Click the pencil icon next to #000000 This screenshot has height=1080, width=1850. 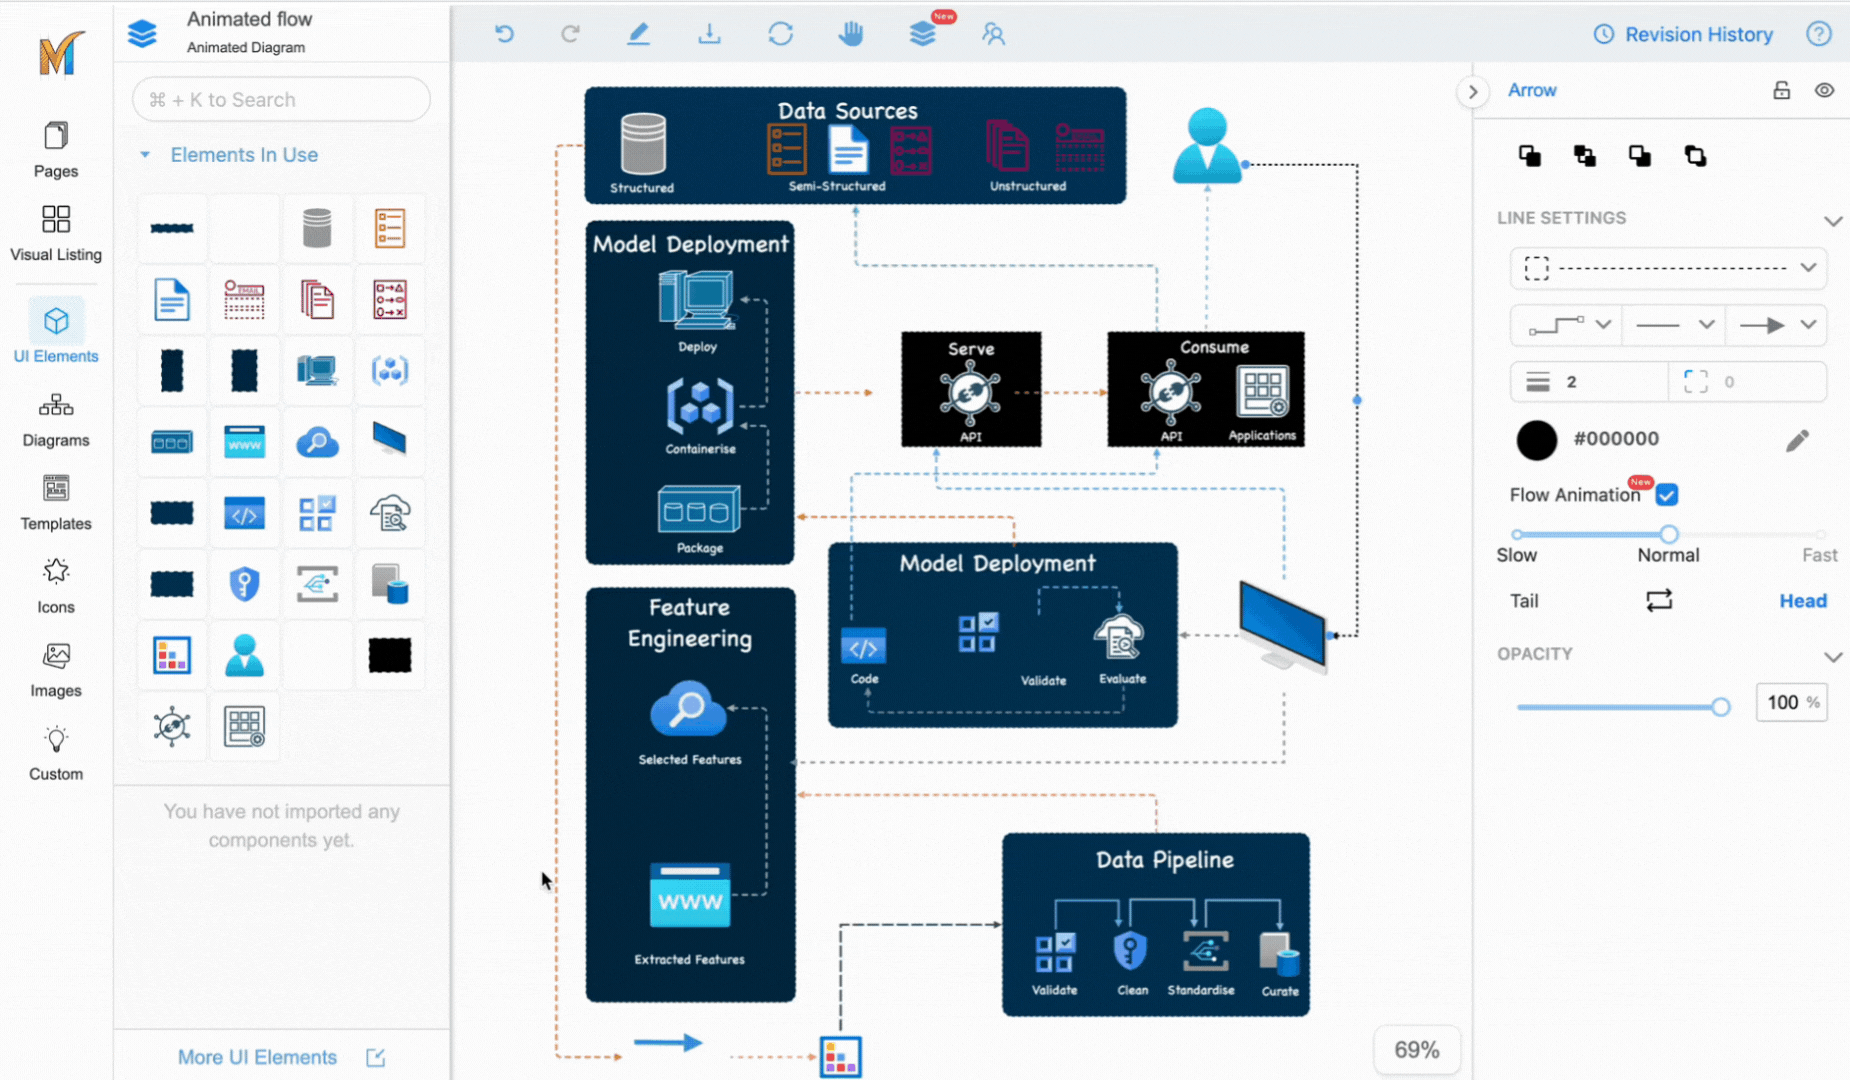pyautogui.click(x=1797, y=440)
